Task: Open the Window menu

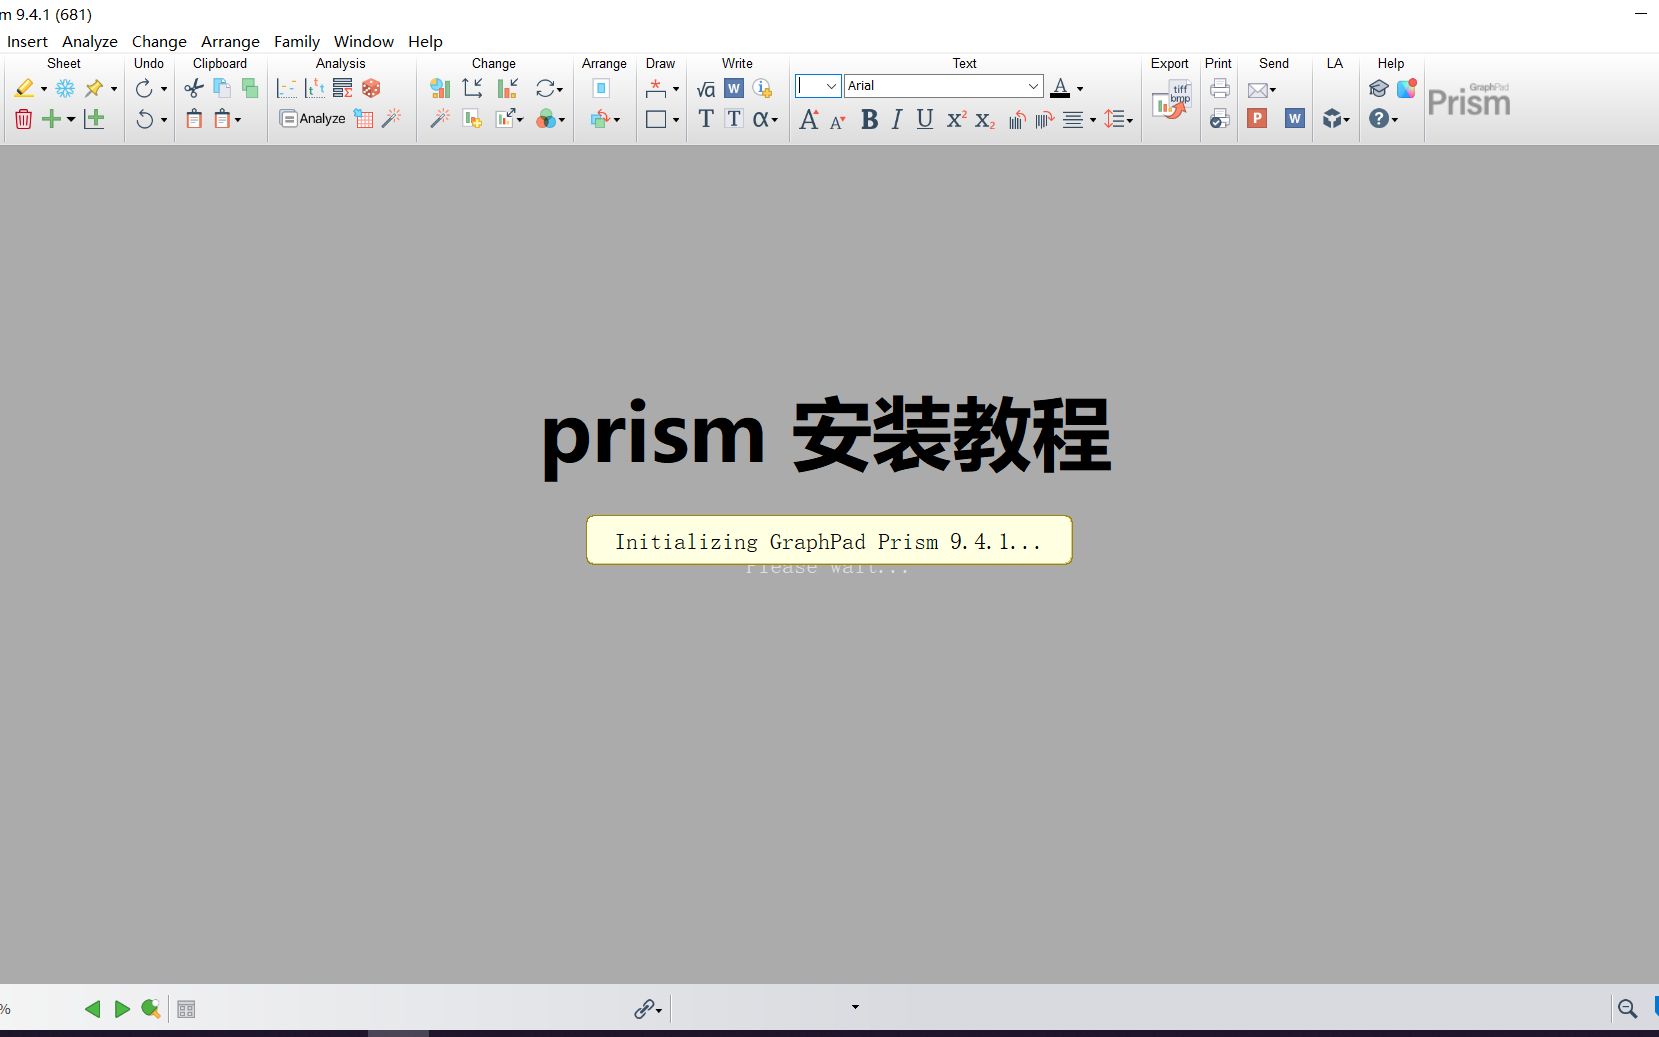Action: [364, 41]
